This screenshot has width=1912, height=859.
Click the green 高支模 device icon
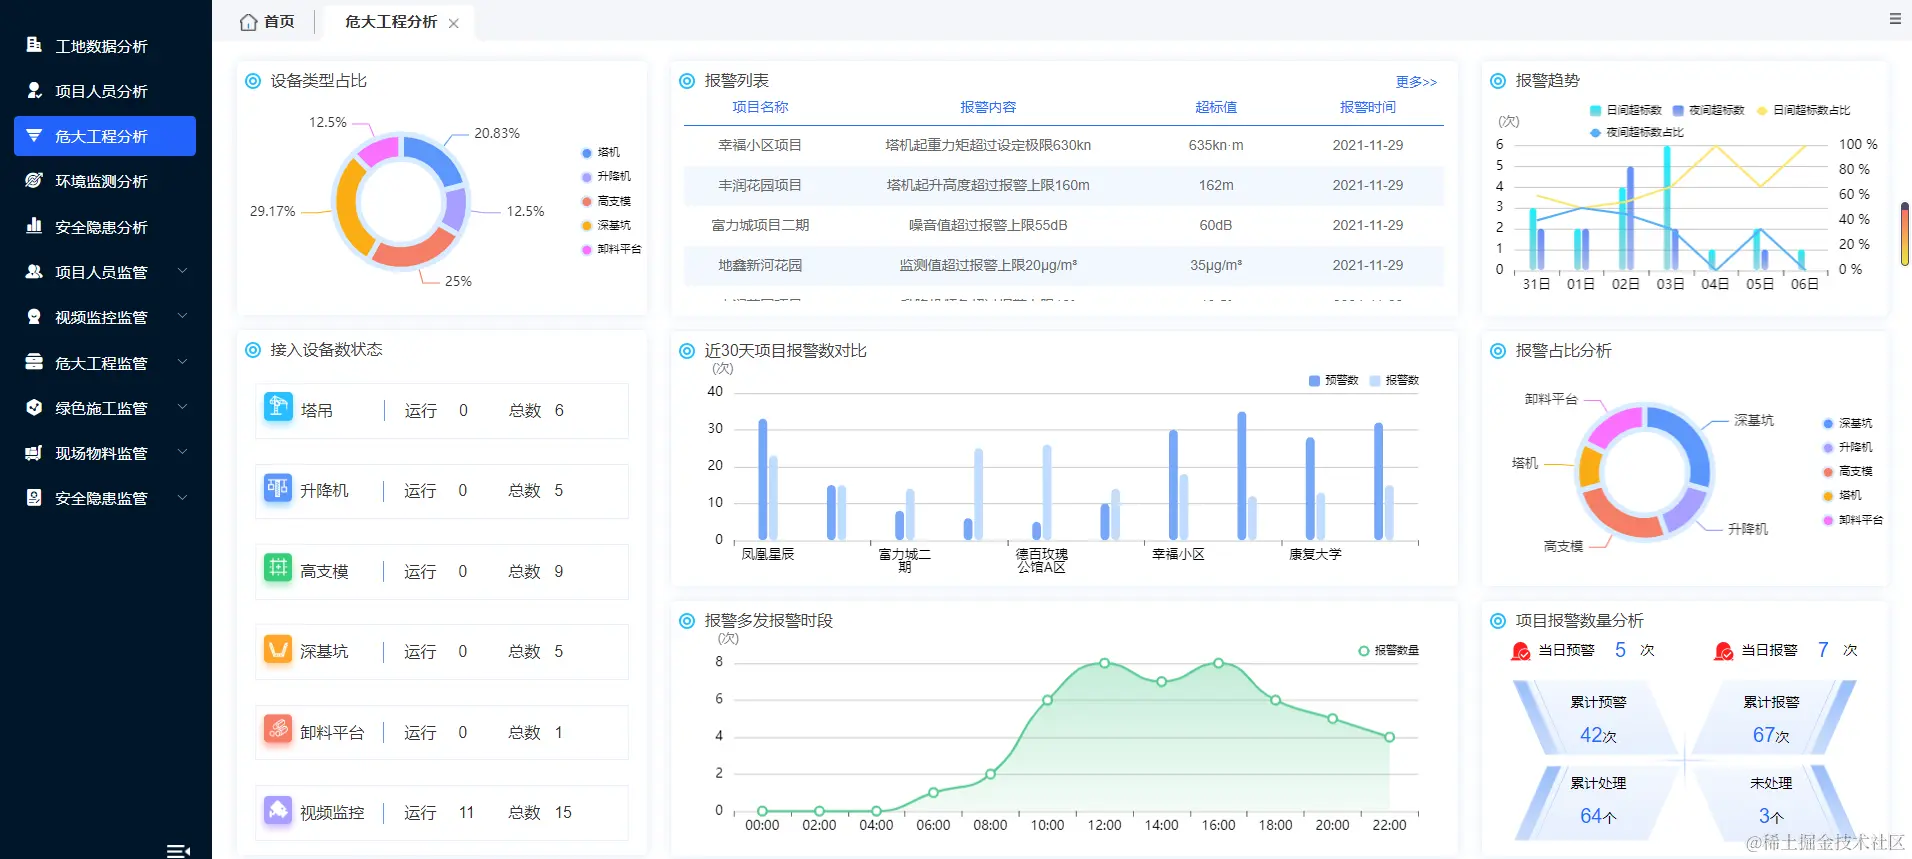278,568
